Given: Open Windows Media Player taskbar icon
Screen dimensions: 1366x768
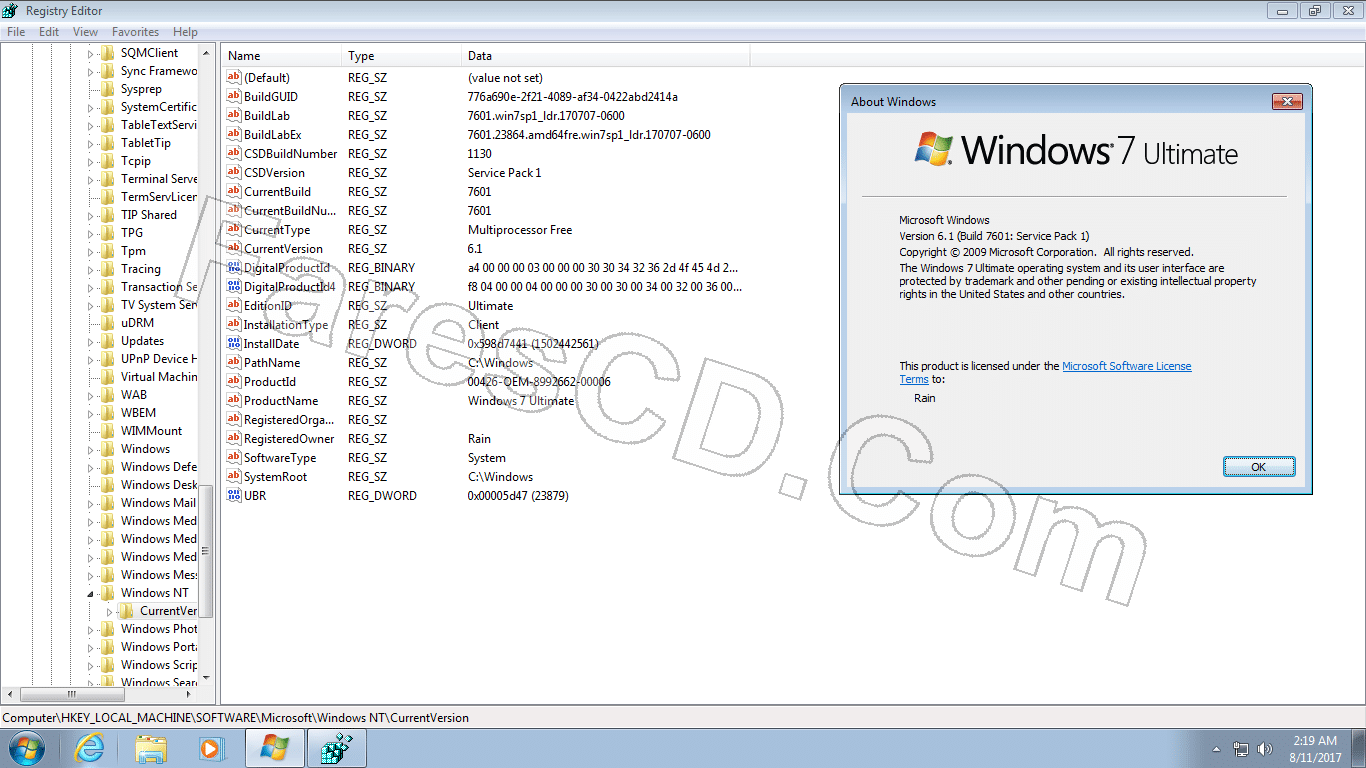Looking at the screenshot, I should coord(210,748).
